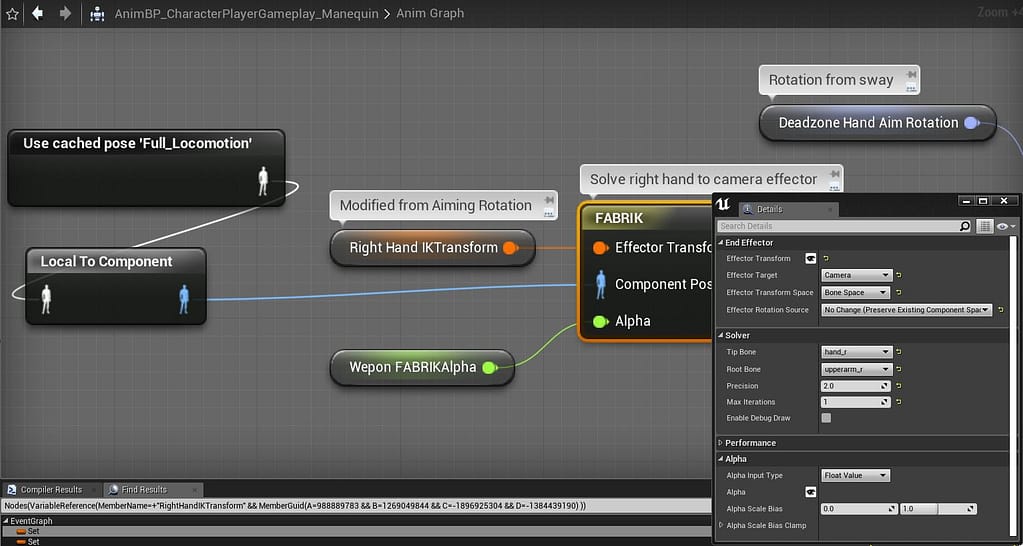This screenshot has height=546, width=1023.
Task: Click orange output pin on Right Hand IKTransform
Action: (510, 248)
